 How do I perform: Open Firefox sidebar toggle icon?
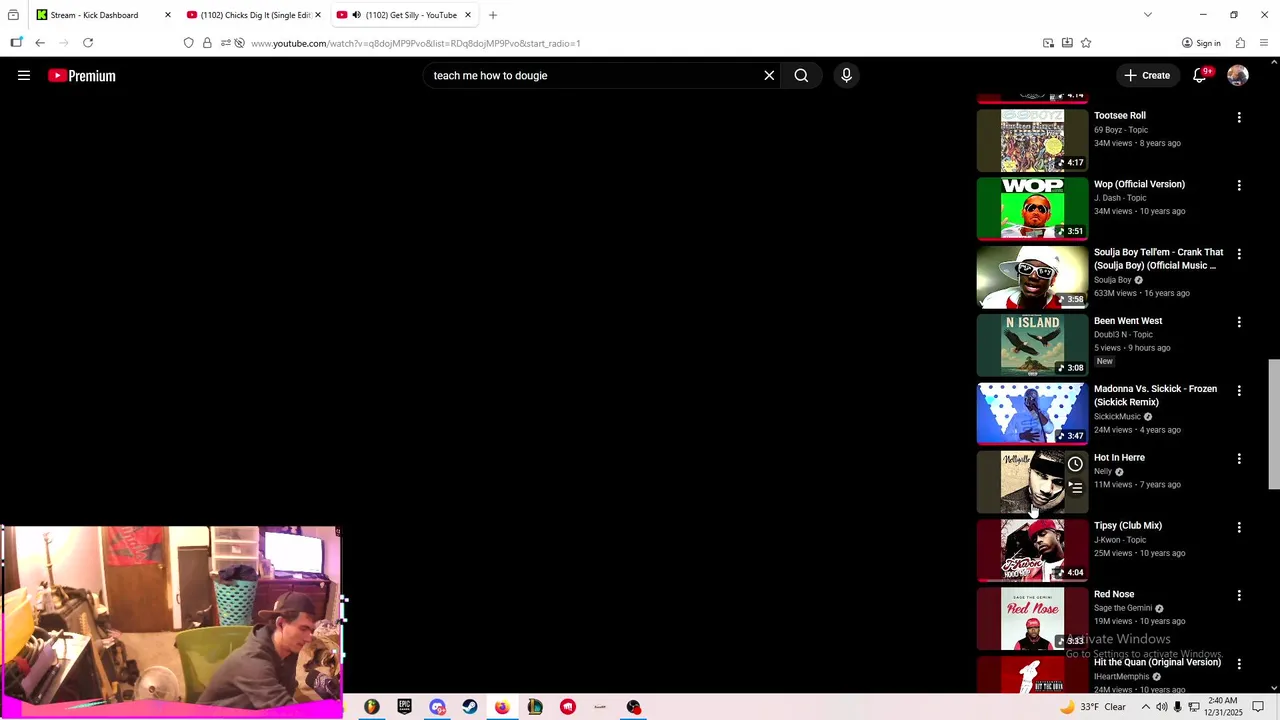[x=16, y=43]
